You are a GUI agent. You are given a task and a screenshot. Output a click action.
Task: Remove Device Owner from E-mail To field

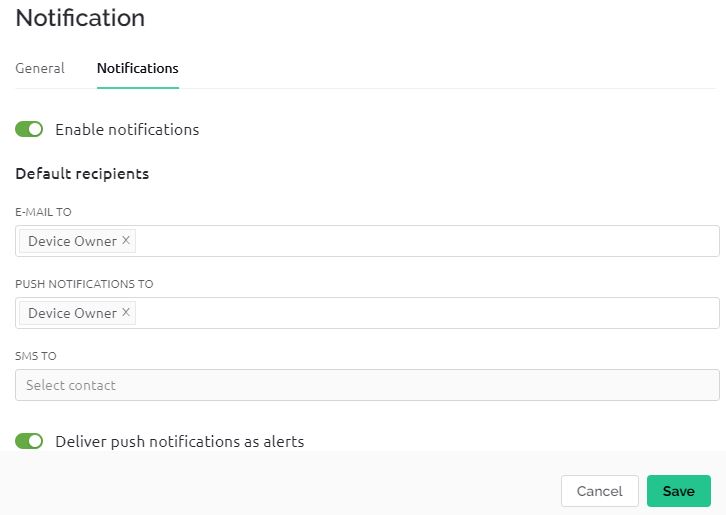pos(125,240)
